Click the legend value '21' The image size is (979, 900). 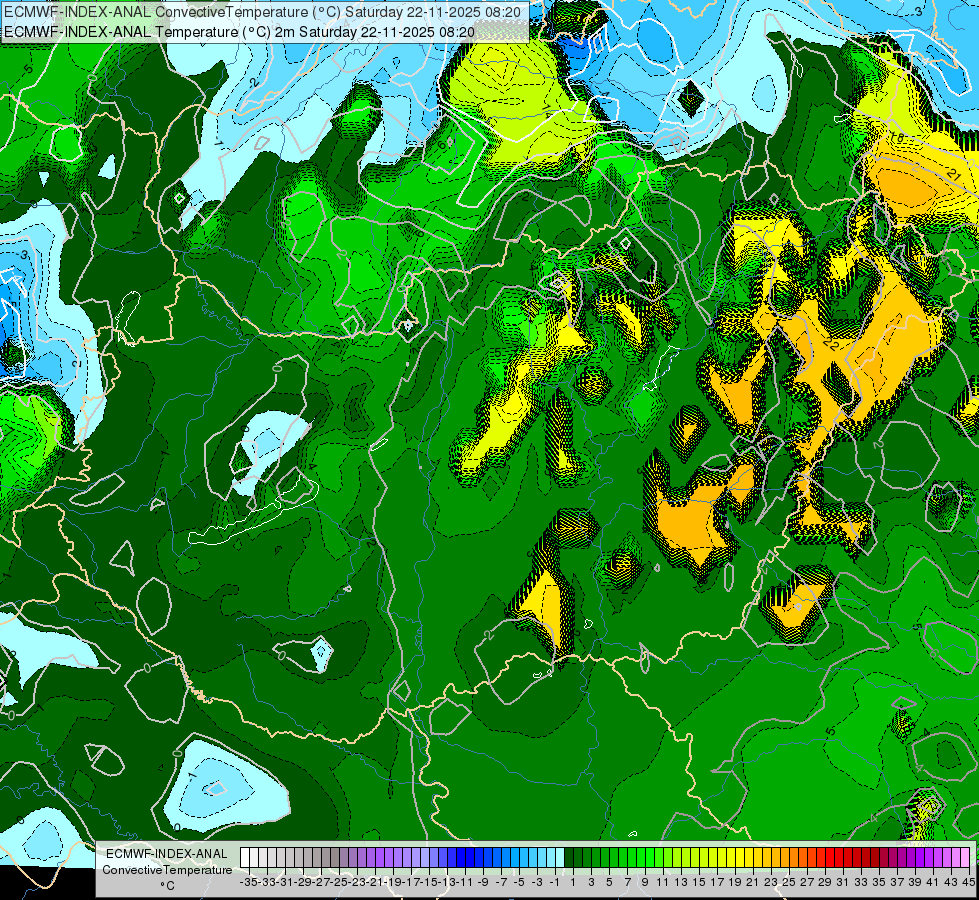752,883
